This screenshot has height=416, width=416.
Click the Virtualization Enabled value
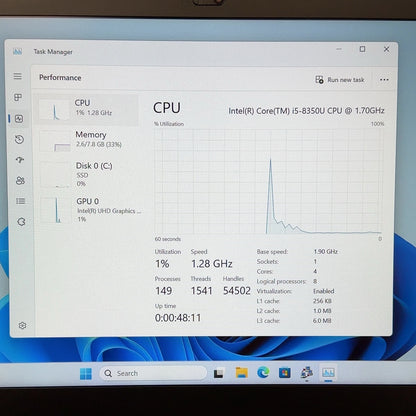click(324, 291)
